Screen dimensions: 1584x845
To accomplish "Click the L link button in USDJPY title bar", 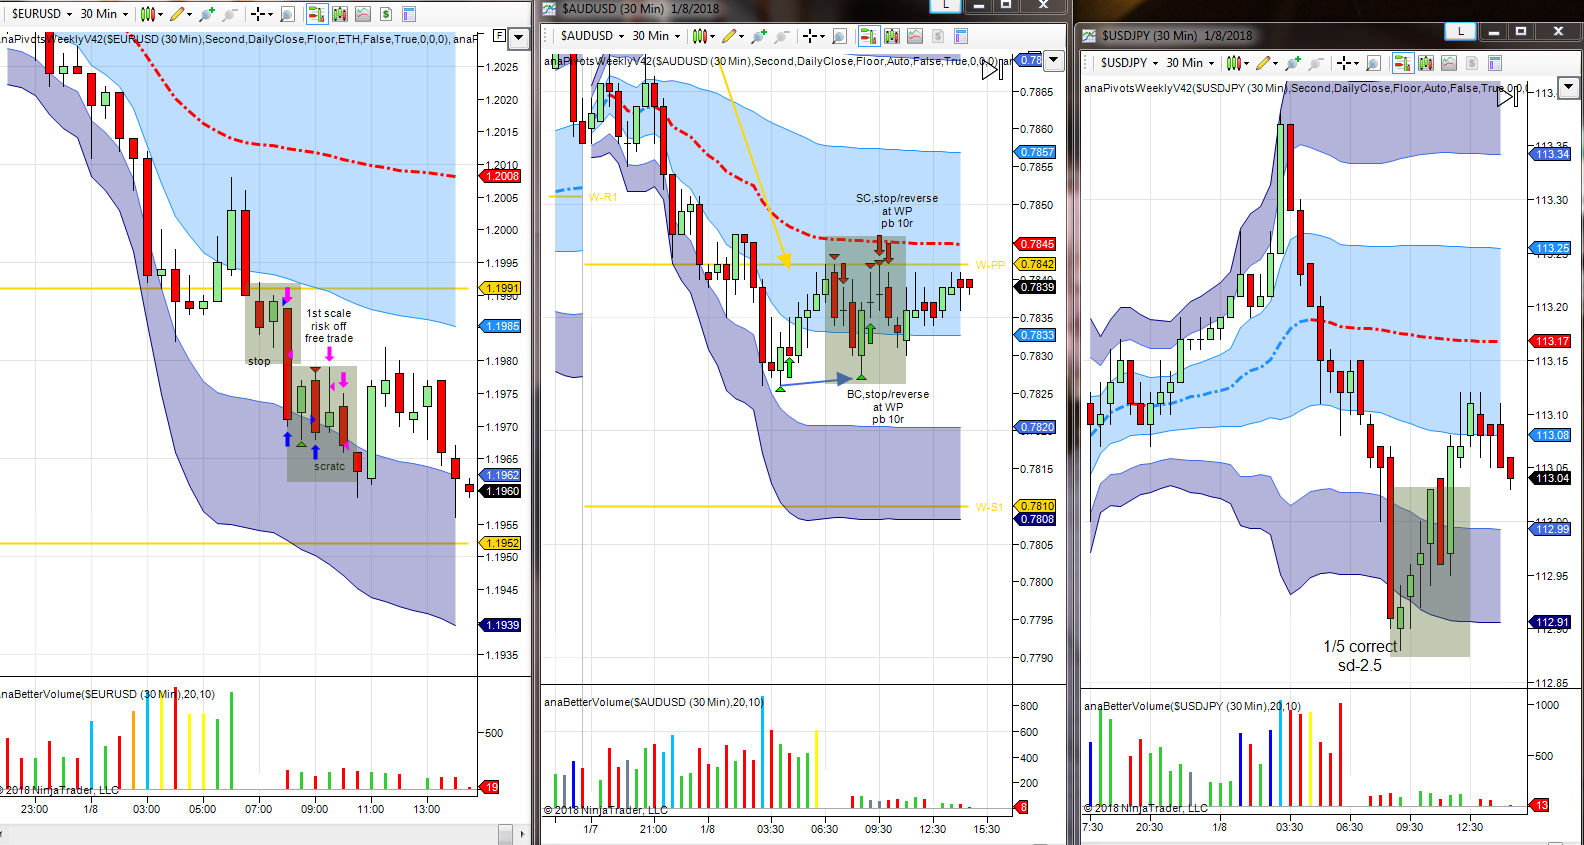I will coord(1460,31).
